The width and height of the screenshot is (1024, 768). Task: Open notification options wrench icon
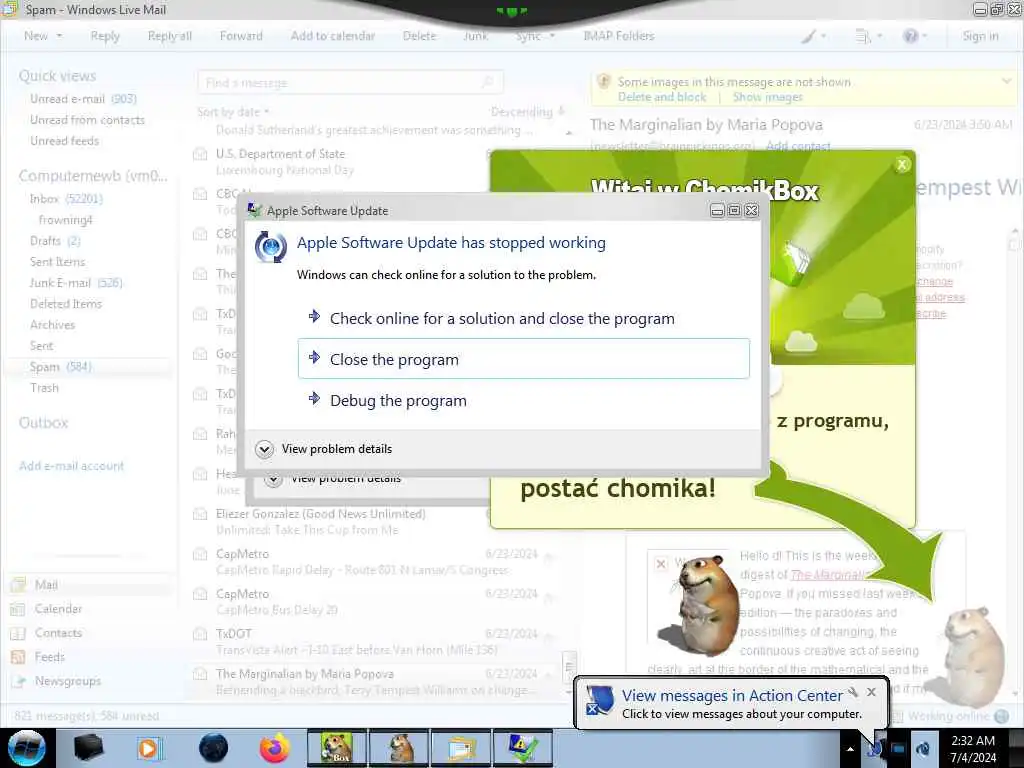(x=853, y=692)
